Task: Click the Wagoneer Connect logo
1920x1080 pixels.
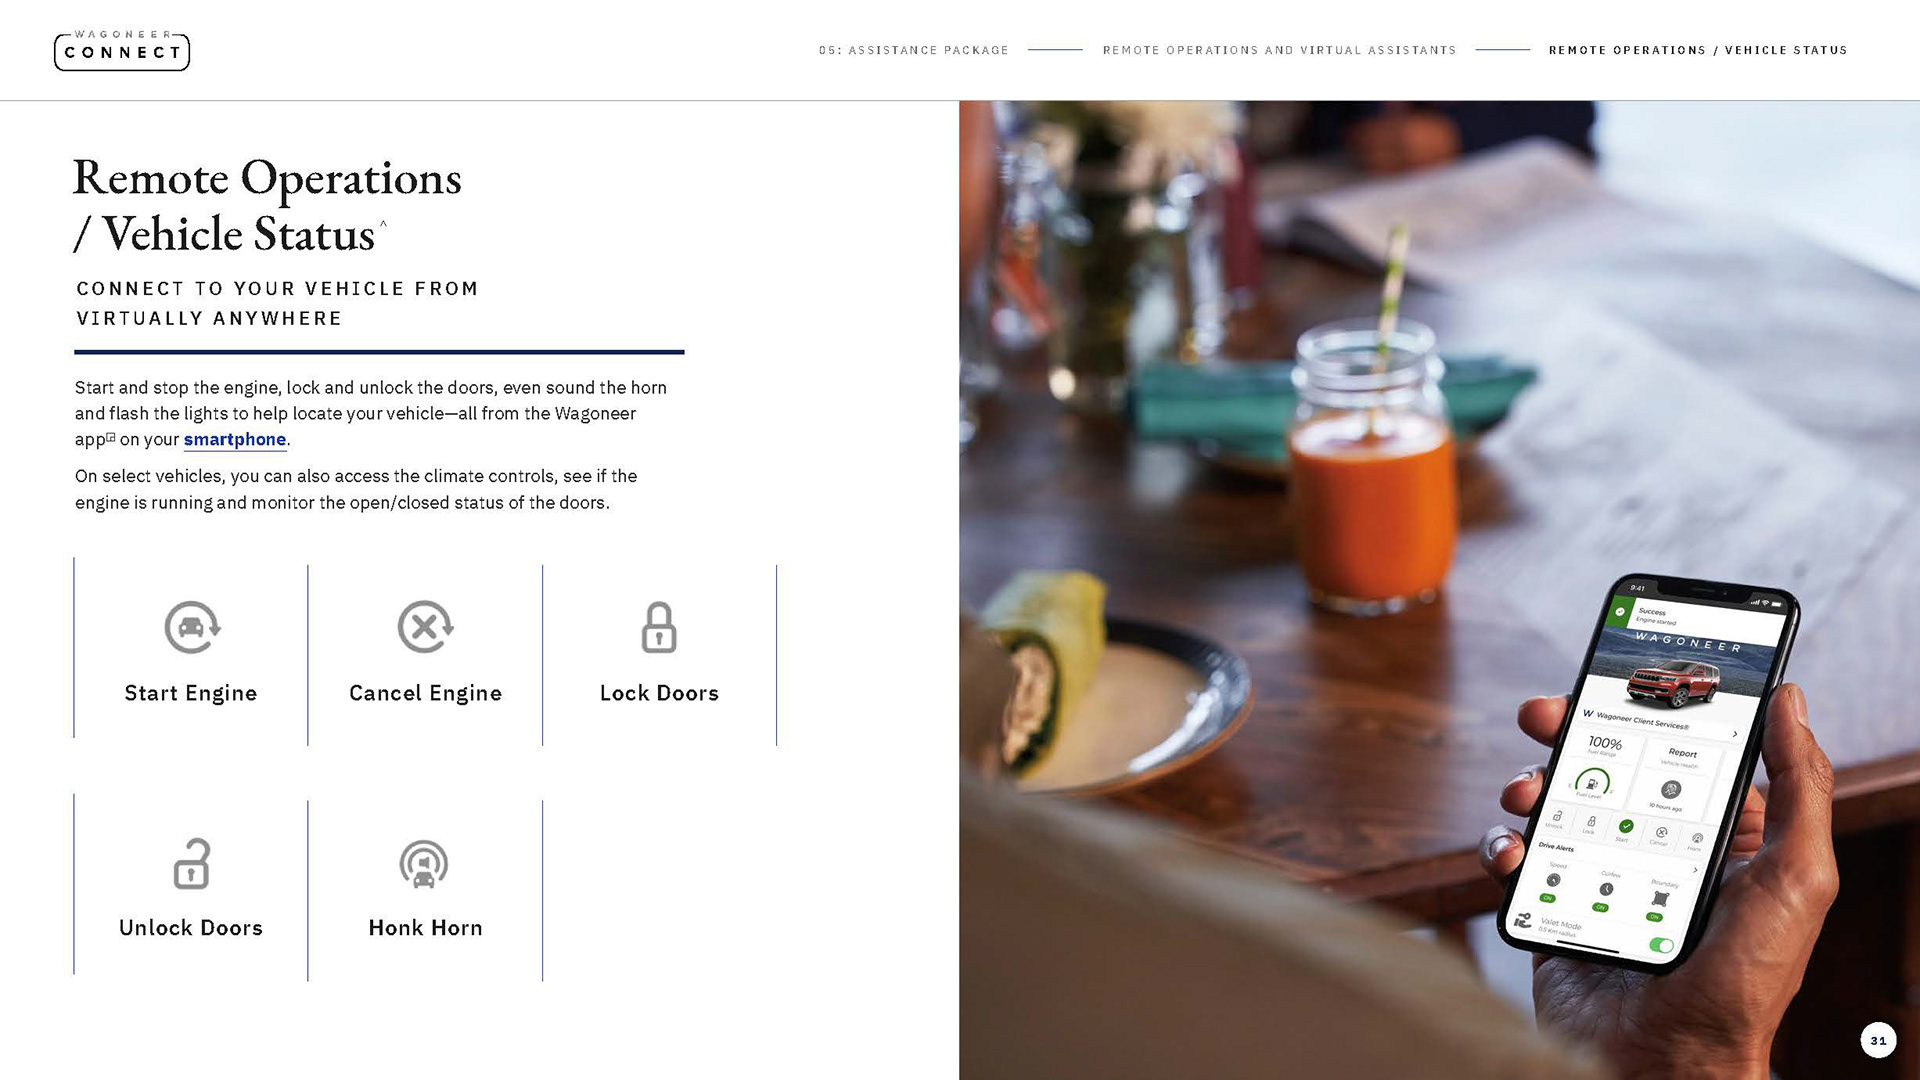Action: tap(122, 50)
